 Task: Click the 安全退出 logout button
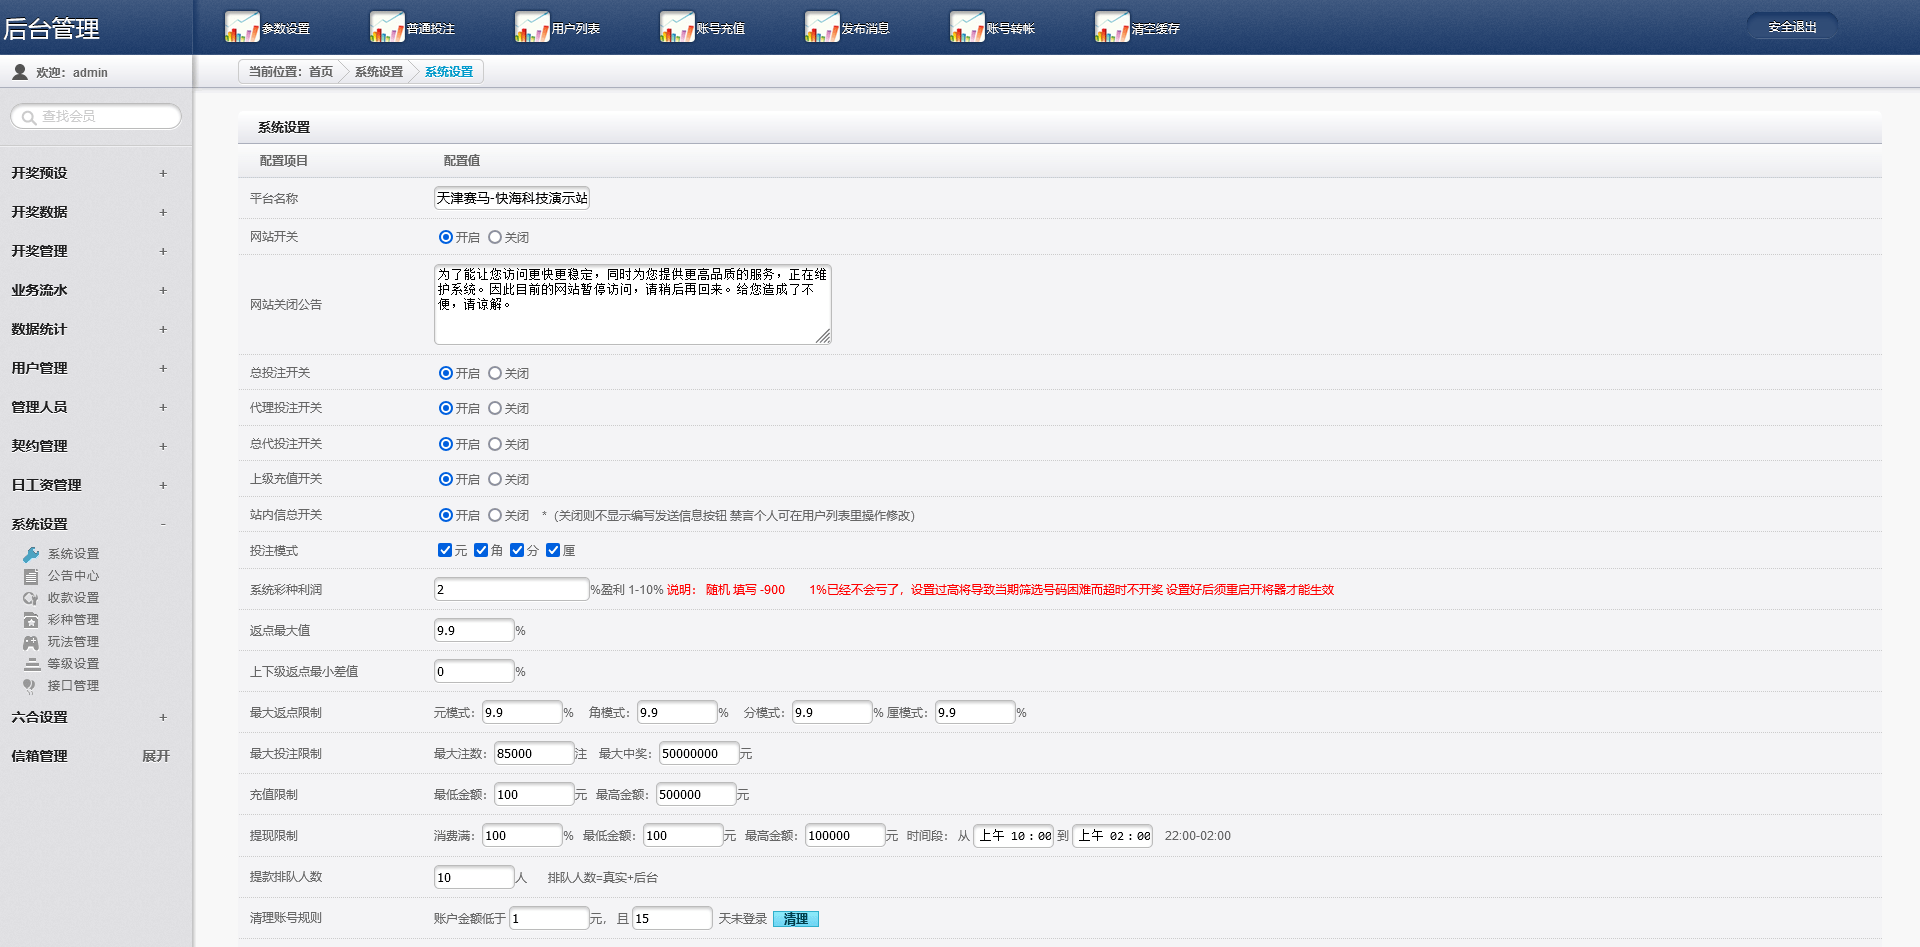coord(1791,27)
